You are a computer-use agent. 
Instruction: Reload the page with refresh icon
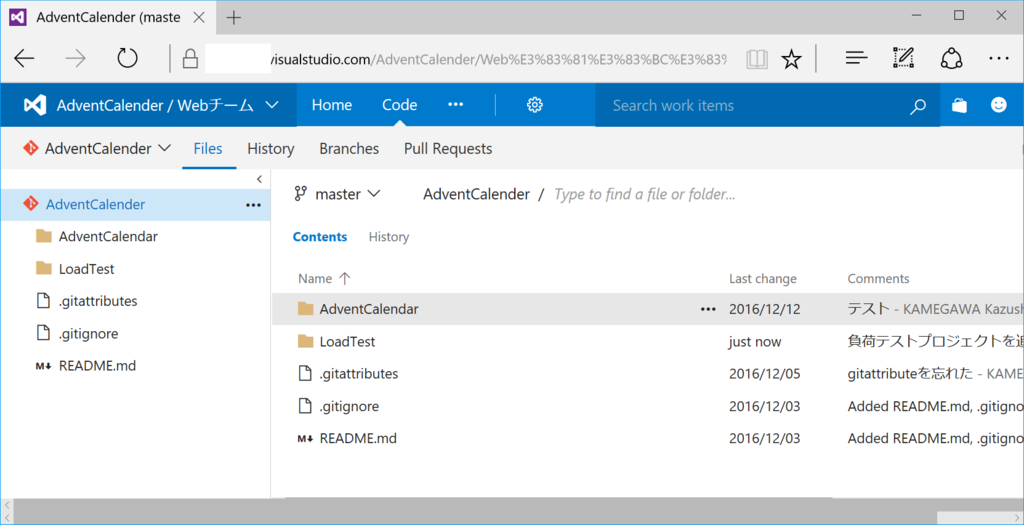click(127, 59)
